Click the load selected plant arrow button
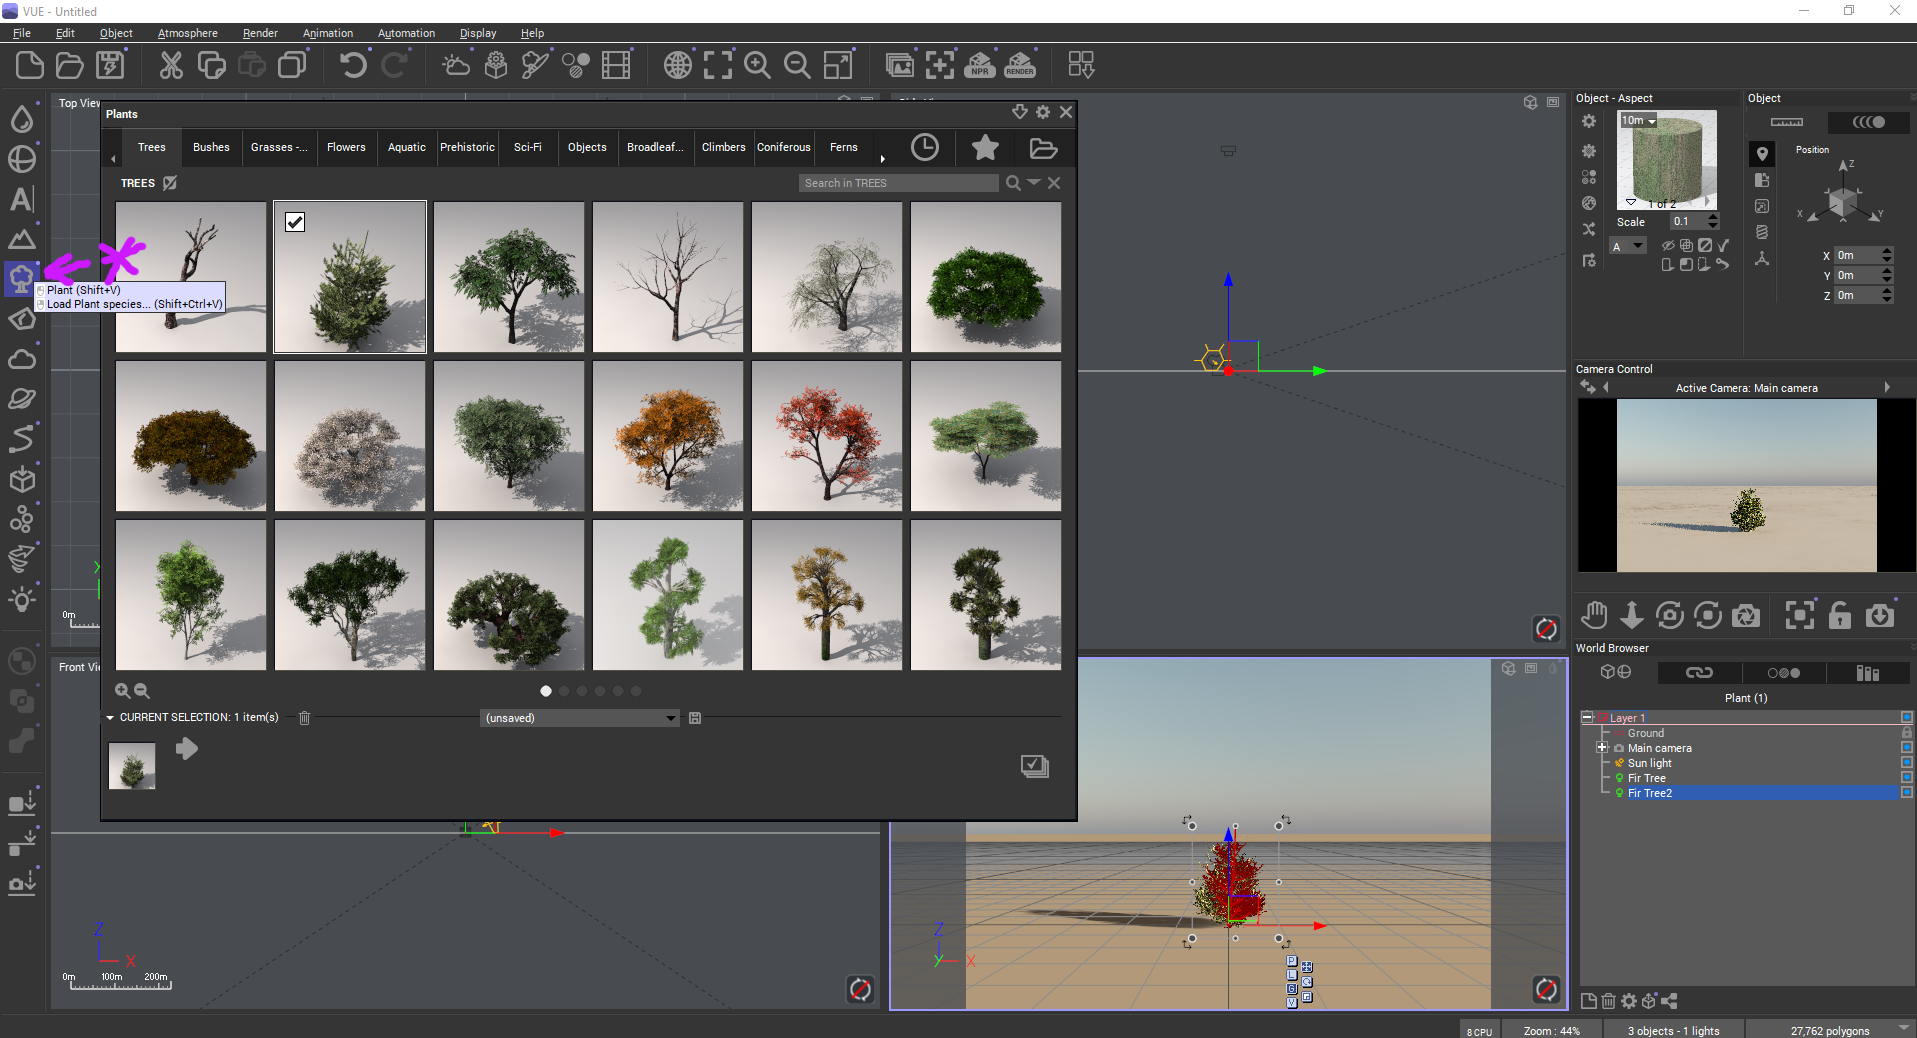1917x1038 pixels. click(187, 749)
